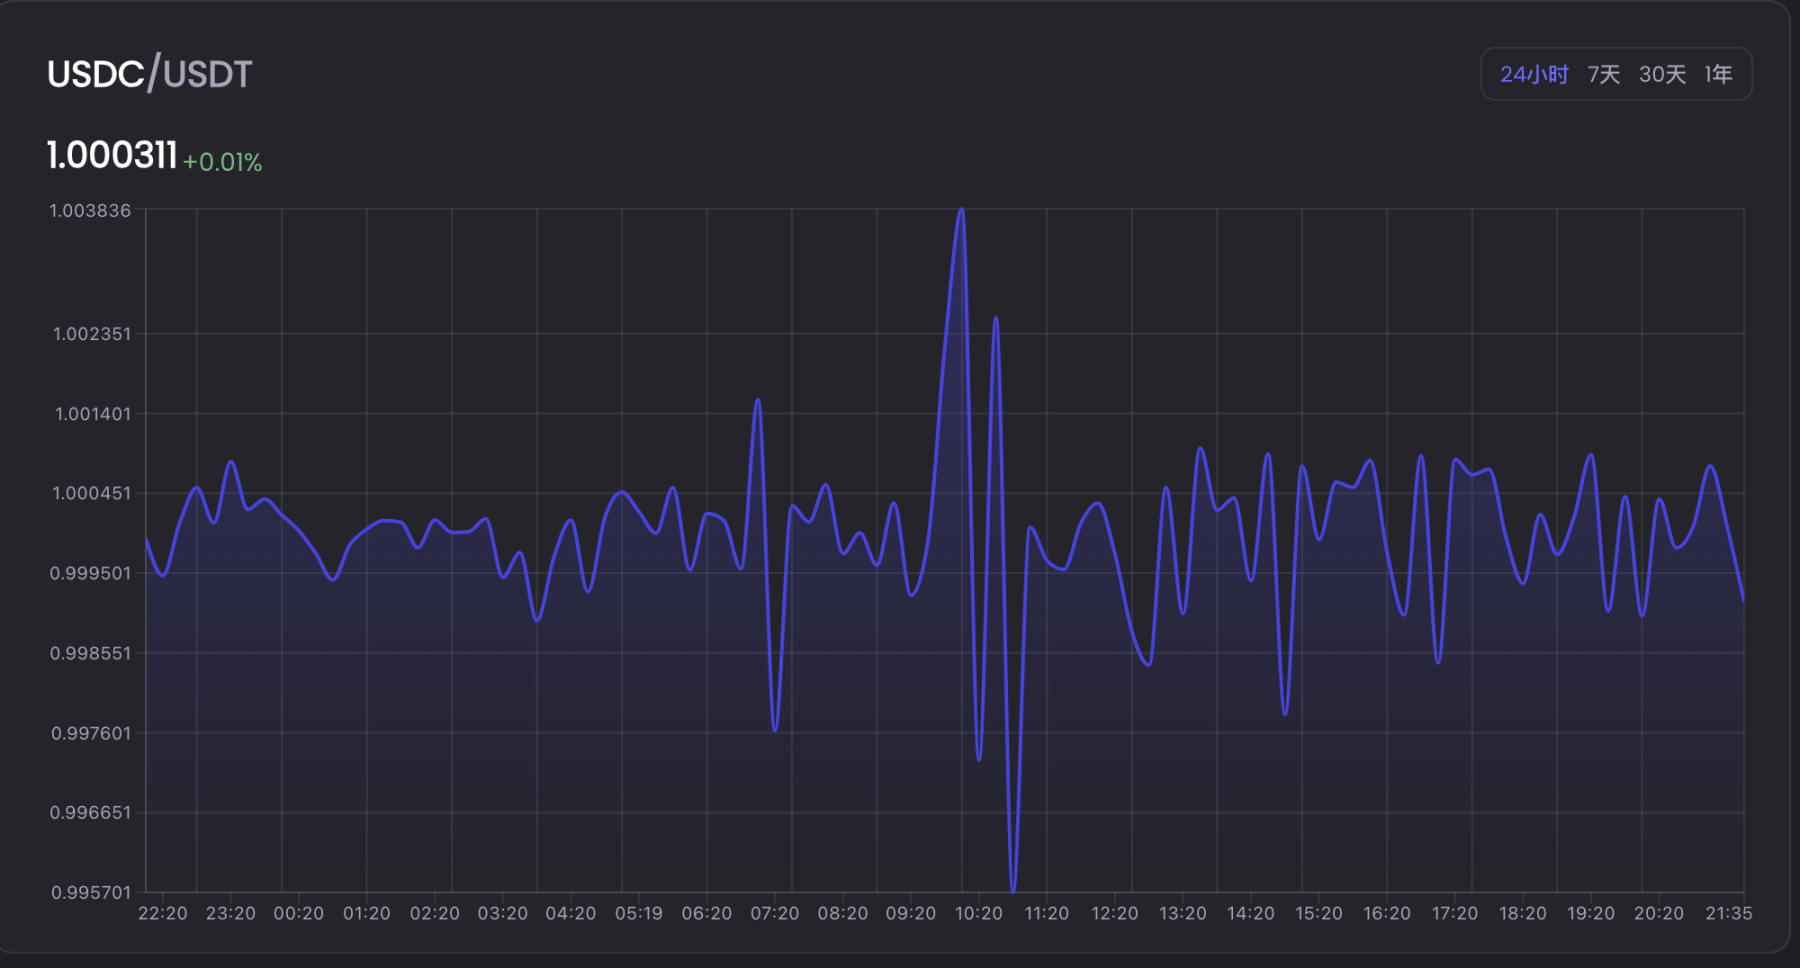Click the 0.995701 y-axis label
This screenshot has width=1800, height=968.
point(90,892)
